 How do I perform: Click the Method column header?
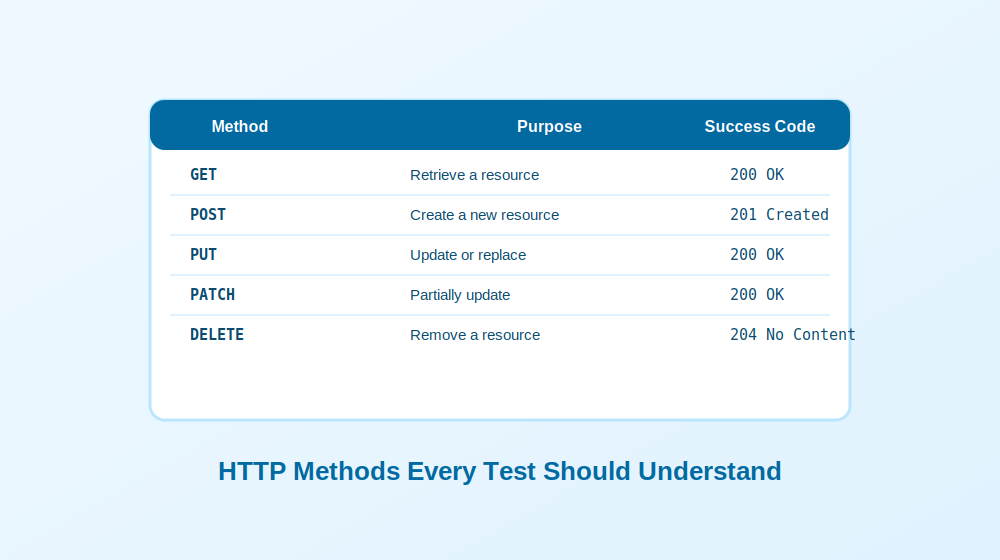240,126
